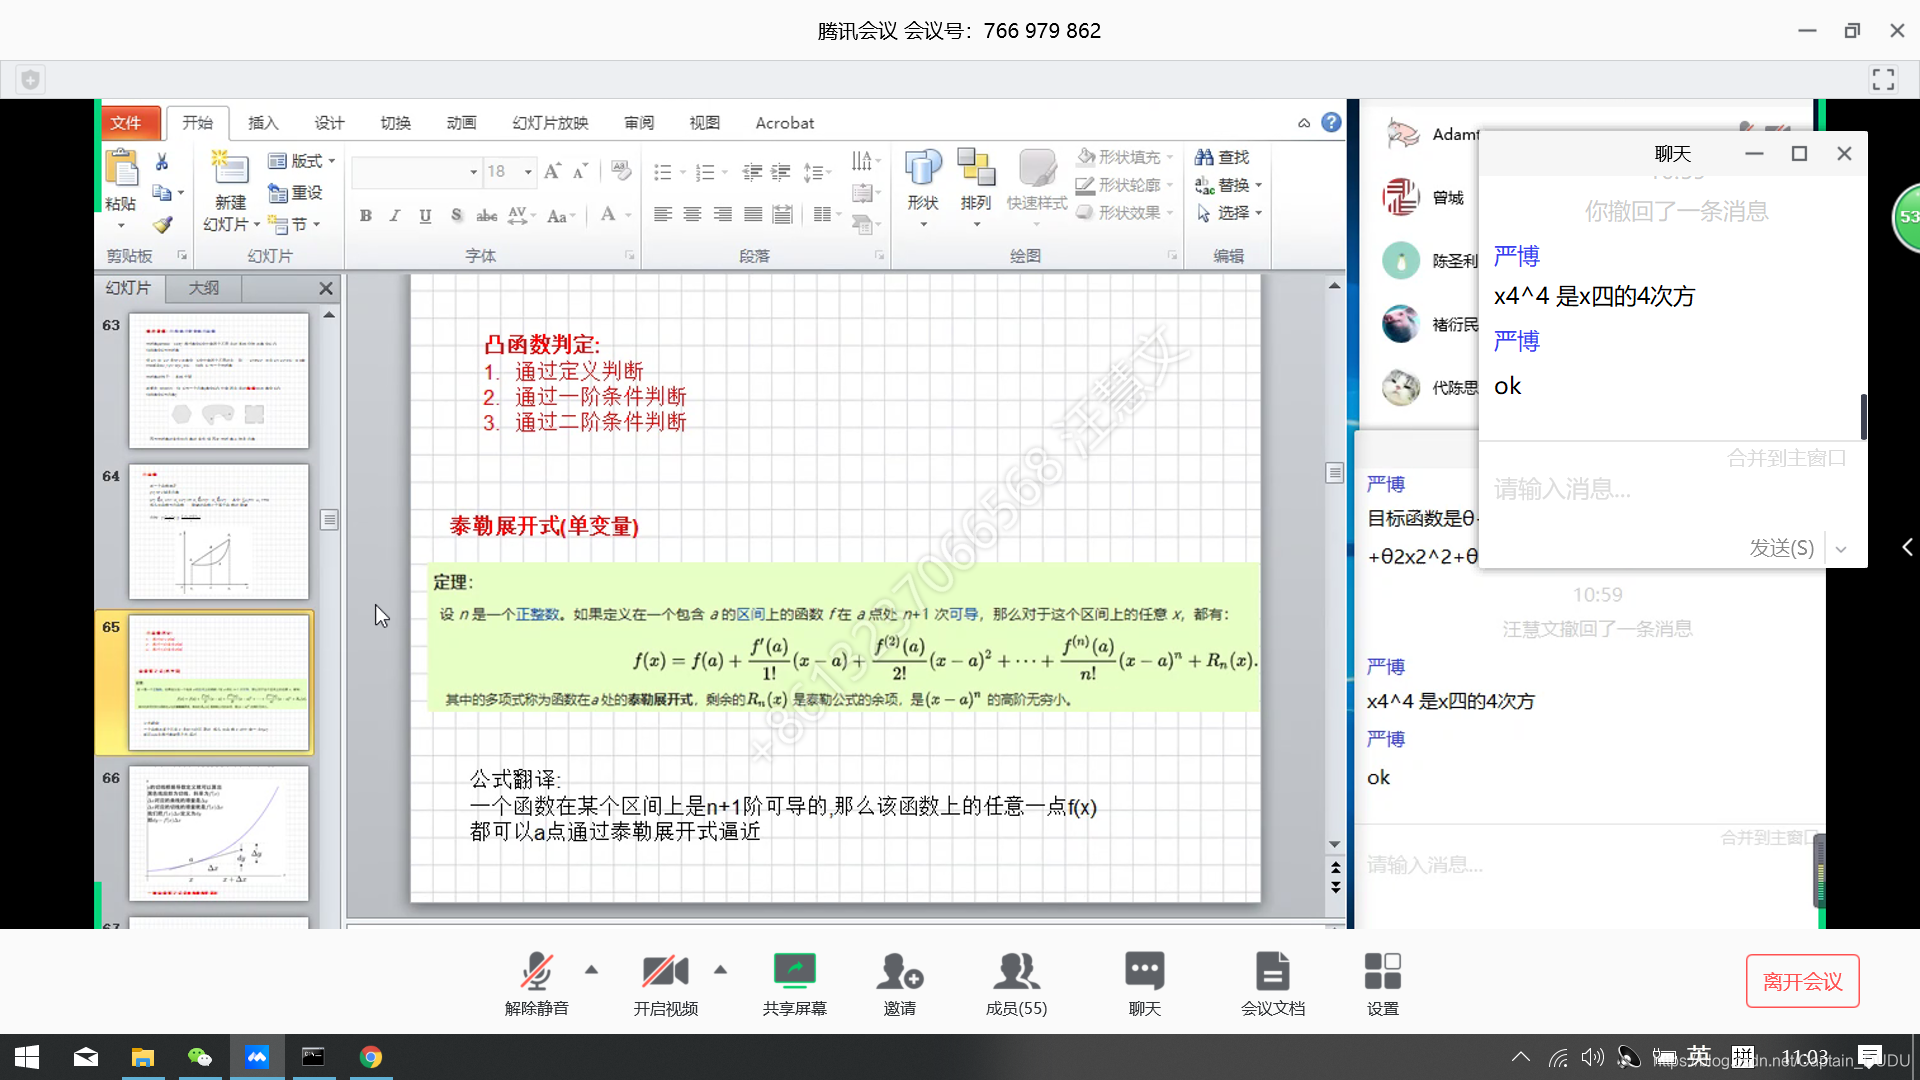Click the scissors cut icon
The image size is (1920, 1080).
tap(162, 160)
